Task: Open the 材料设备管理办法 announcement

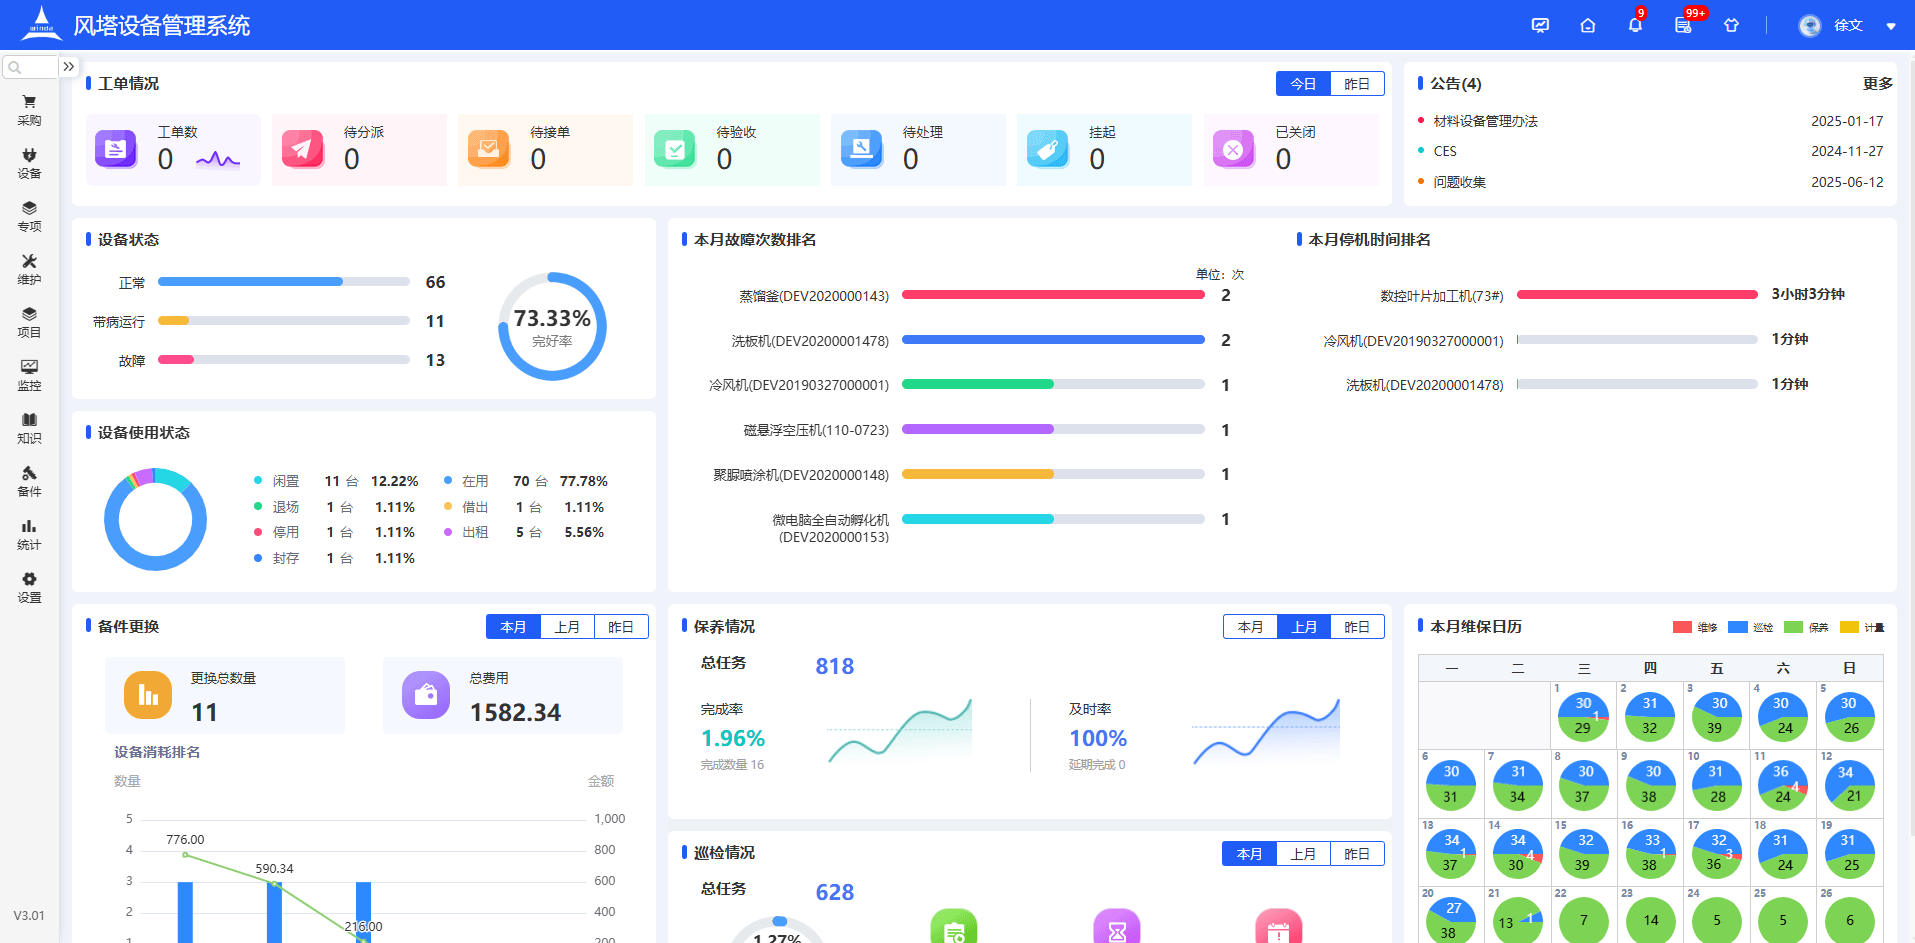Action: (x=1485, y=121)
